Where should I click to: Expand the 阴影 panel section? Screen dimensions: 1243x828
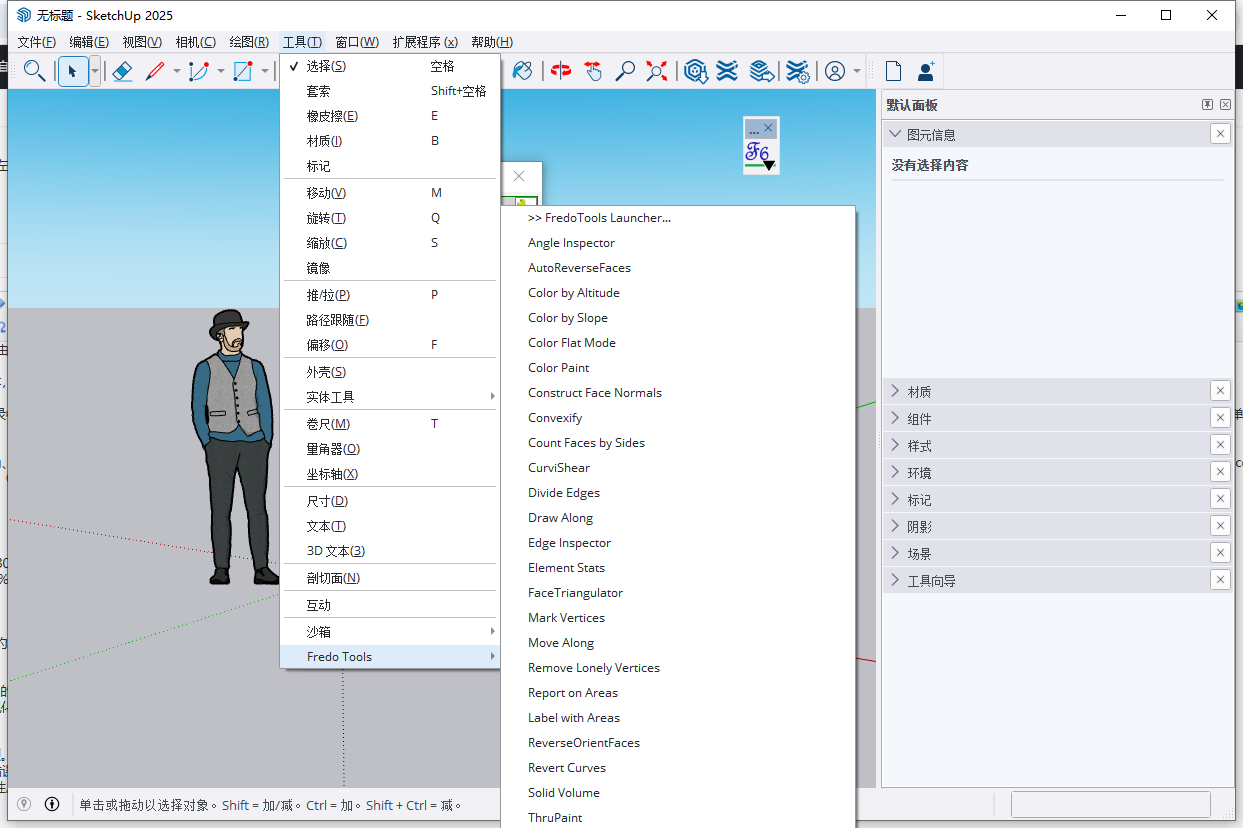(x=895, y=526)
